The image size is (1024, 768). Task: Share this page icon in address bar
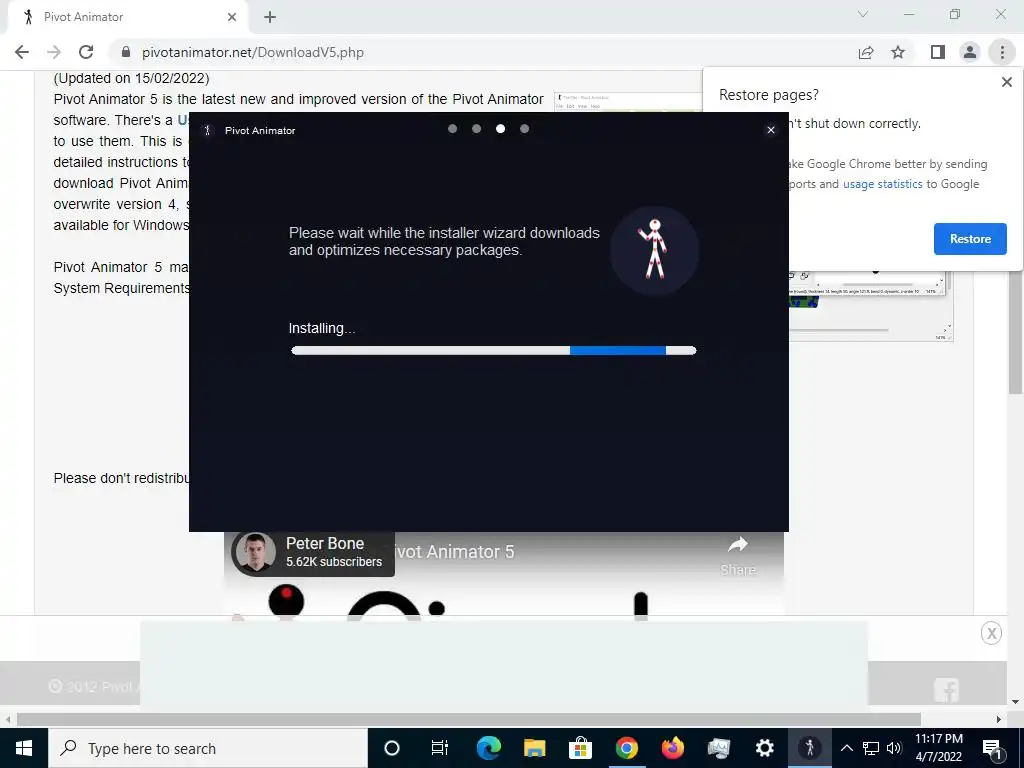866,52
